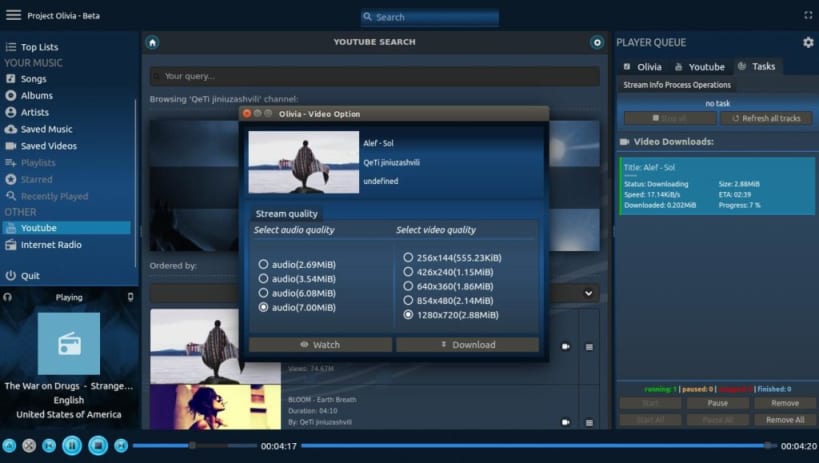Click the headphone icon left of Playing
This screenshot has height=463, width=819.
[x=7, y=297]
